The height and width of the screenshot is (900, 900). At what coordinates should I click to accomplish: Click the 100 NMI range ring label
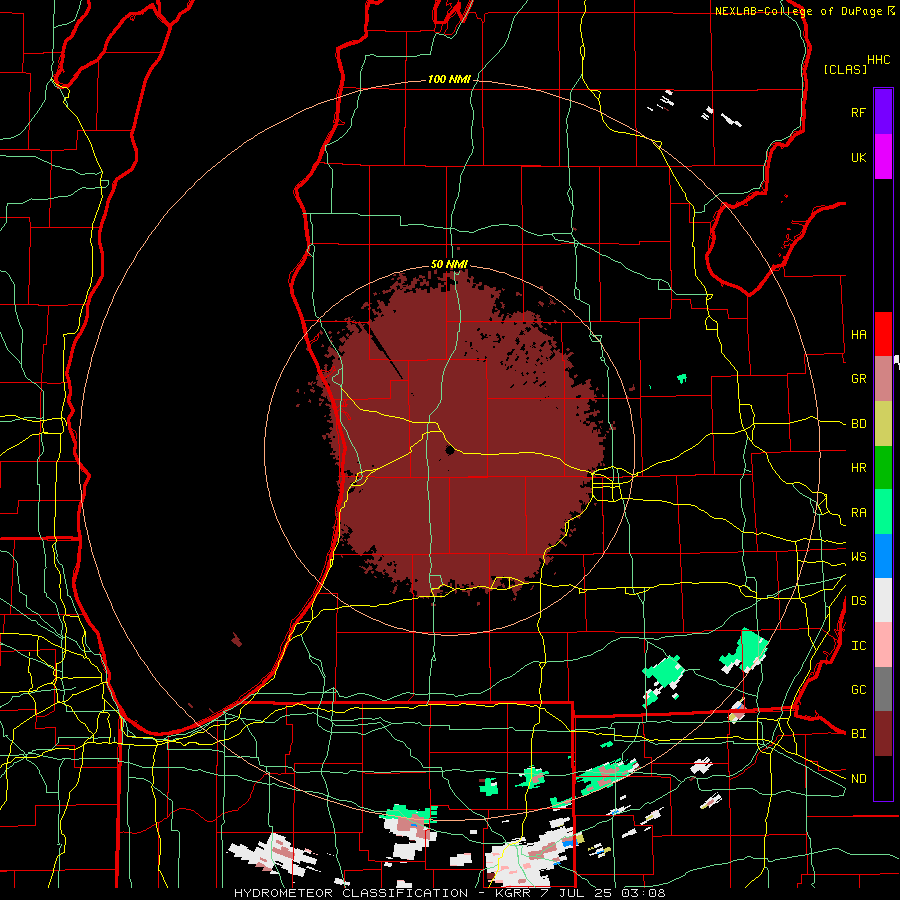tap(449, 79)
